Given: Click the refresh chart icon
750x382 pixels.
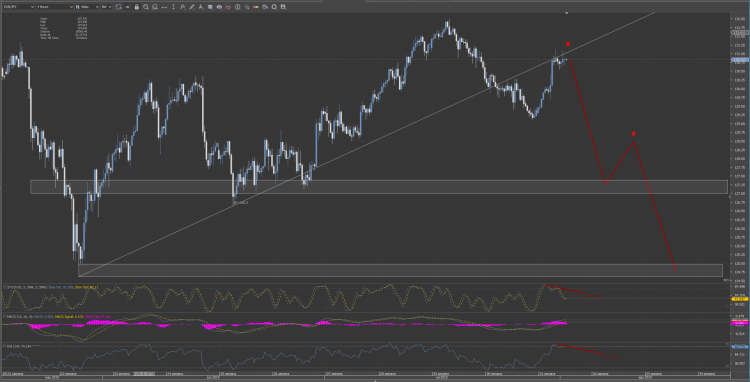Looking at the screenshot, I should pyautogui.click(x=118, y=7).
